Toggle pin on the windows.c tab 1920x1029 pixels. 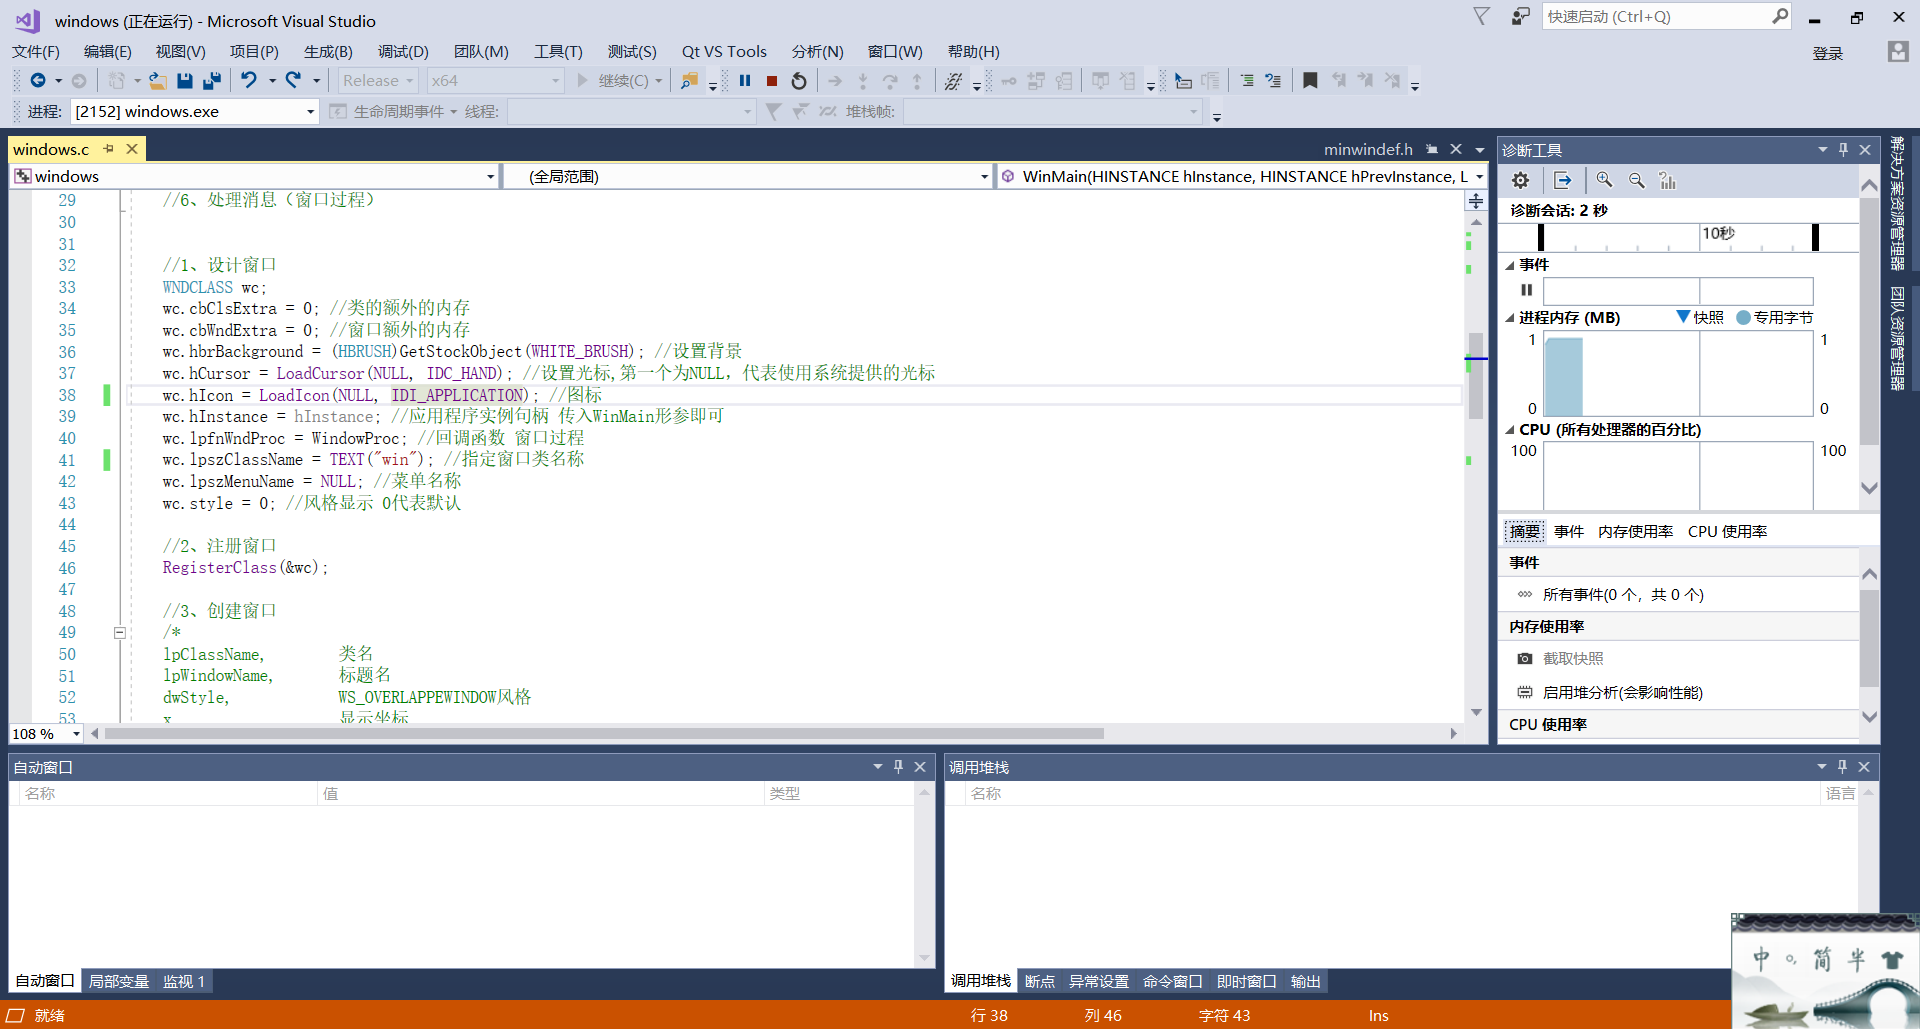pos(109,149)
